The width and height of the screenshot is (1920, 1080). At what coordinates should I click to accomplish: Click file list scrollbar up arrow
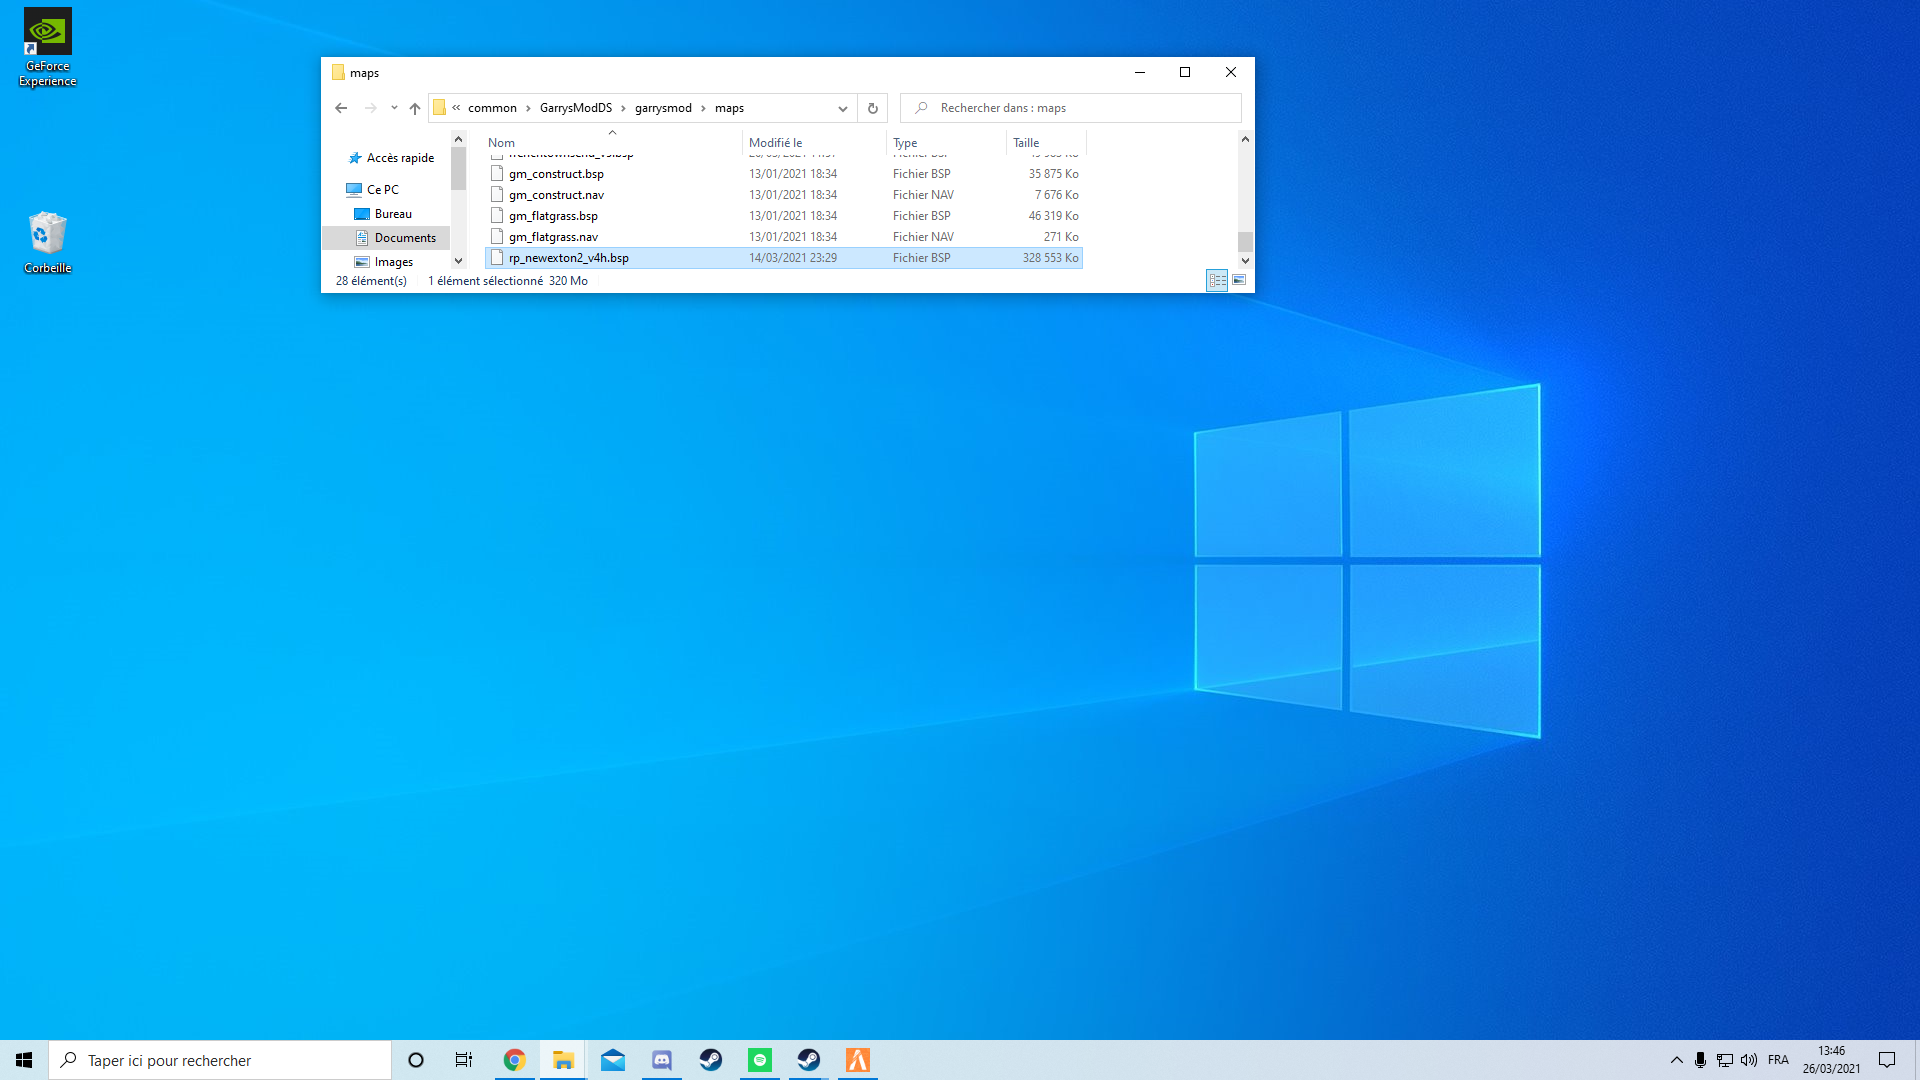tap(1245, 139)
